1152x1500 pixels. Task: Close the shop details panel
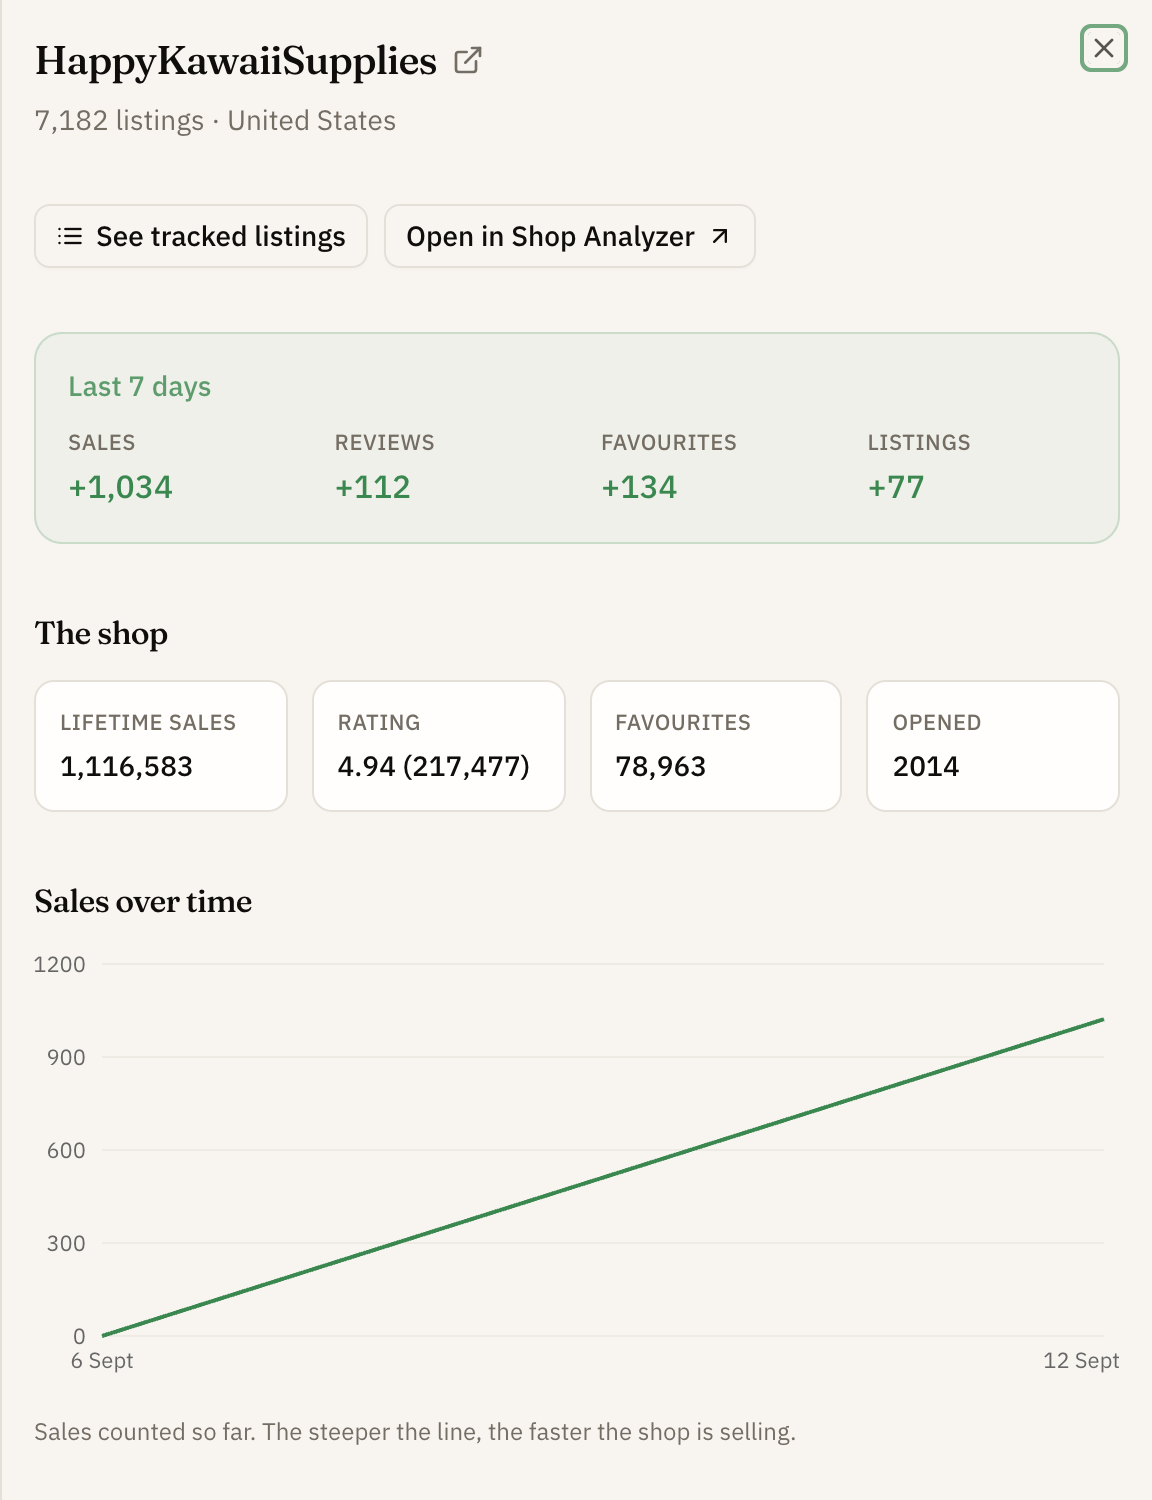[1104, 48]
